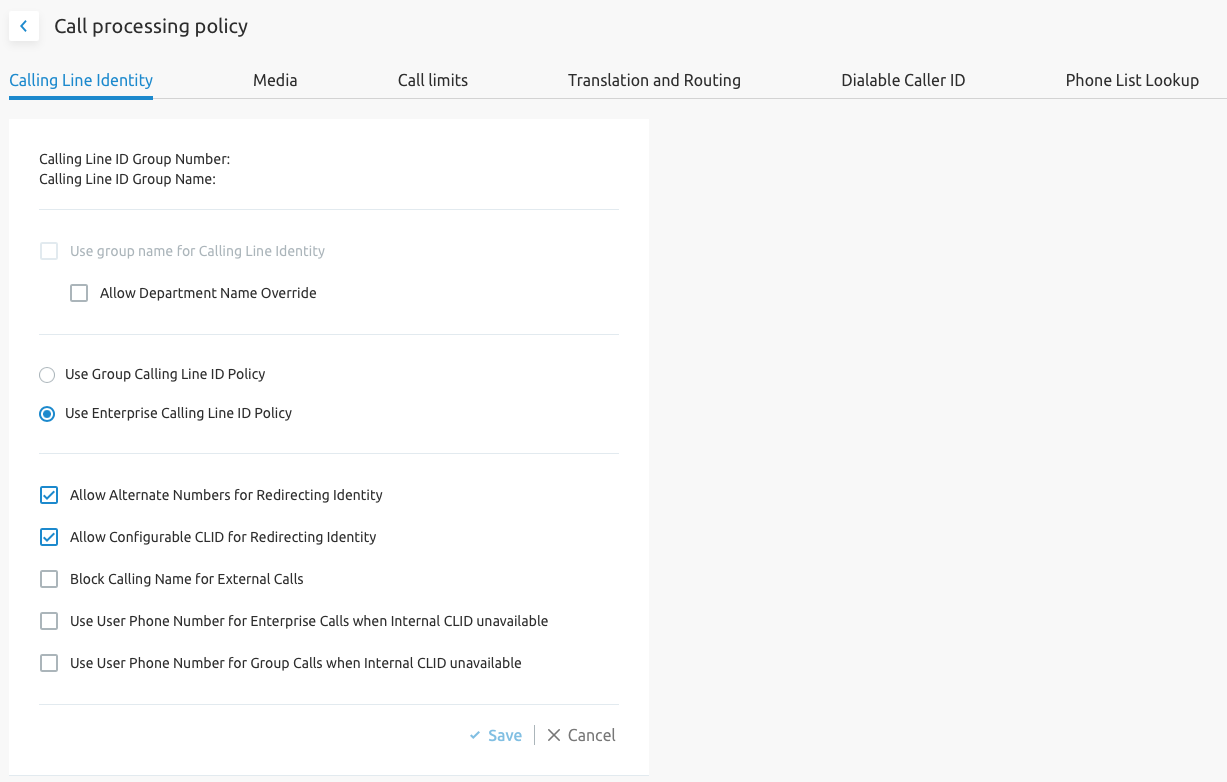This screenshot has width=1227, height=782.
Task: Open Translation and Routing tab
Action: [x=654, y=80]
